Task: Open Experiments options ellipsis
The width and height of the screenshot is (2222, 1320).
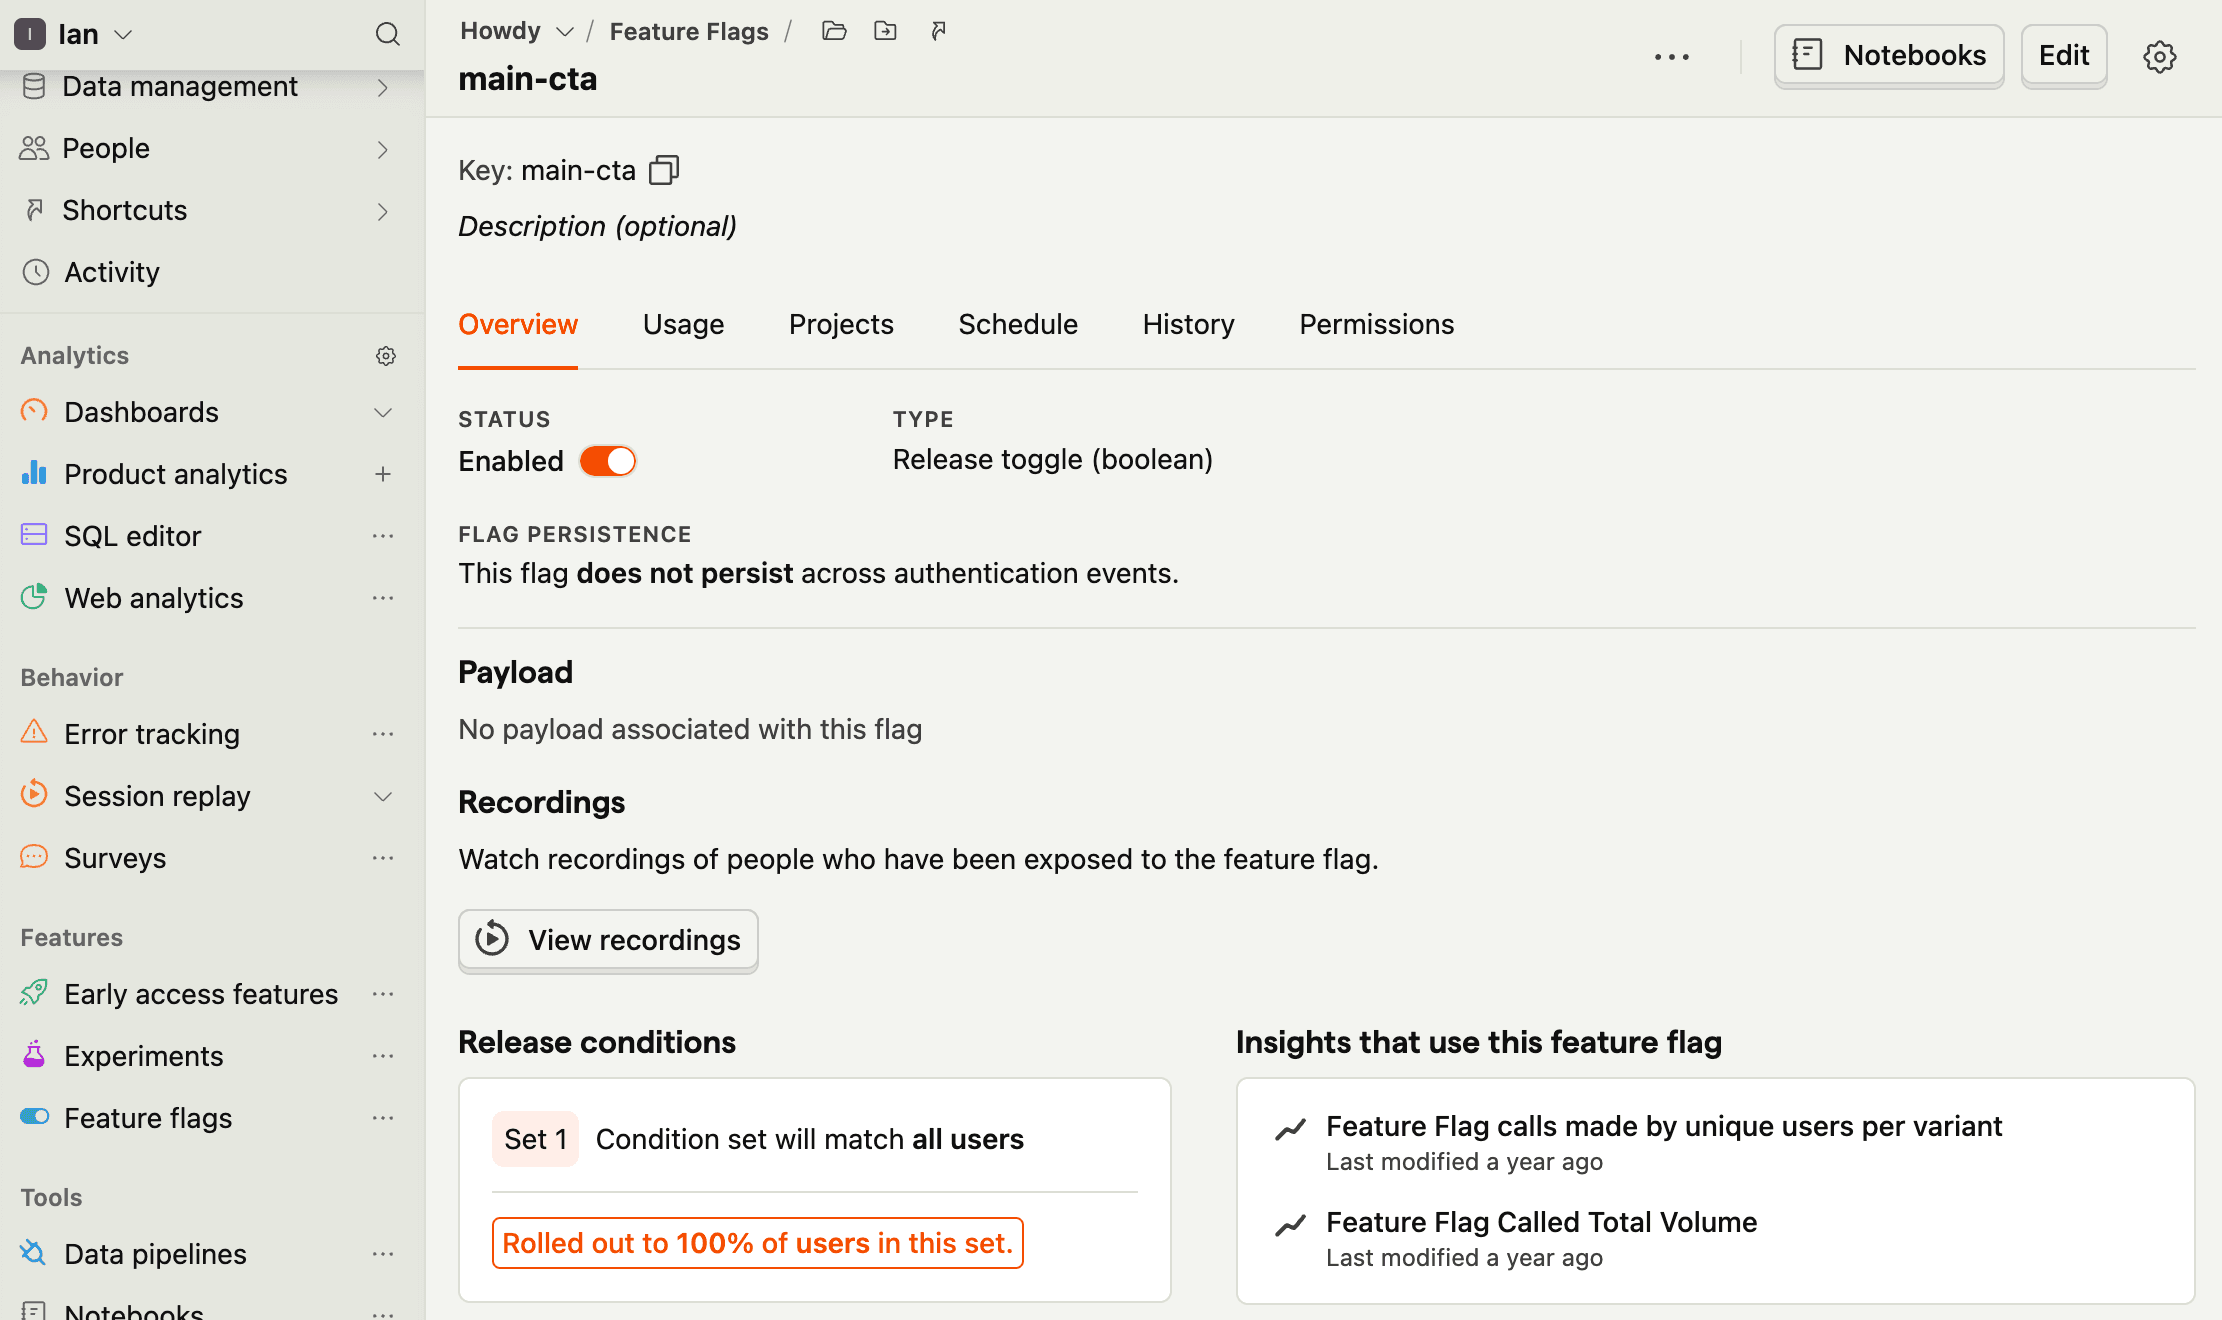Action: pyautogui.click(x=382, y=1056)
